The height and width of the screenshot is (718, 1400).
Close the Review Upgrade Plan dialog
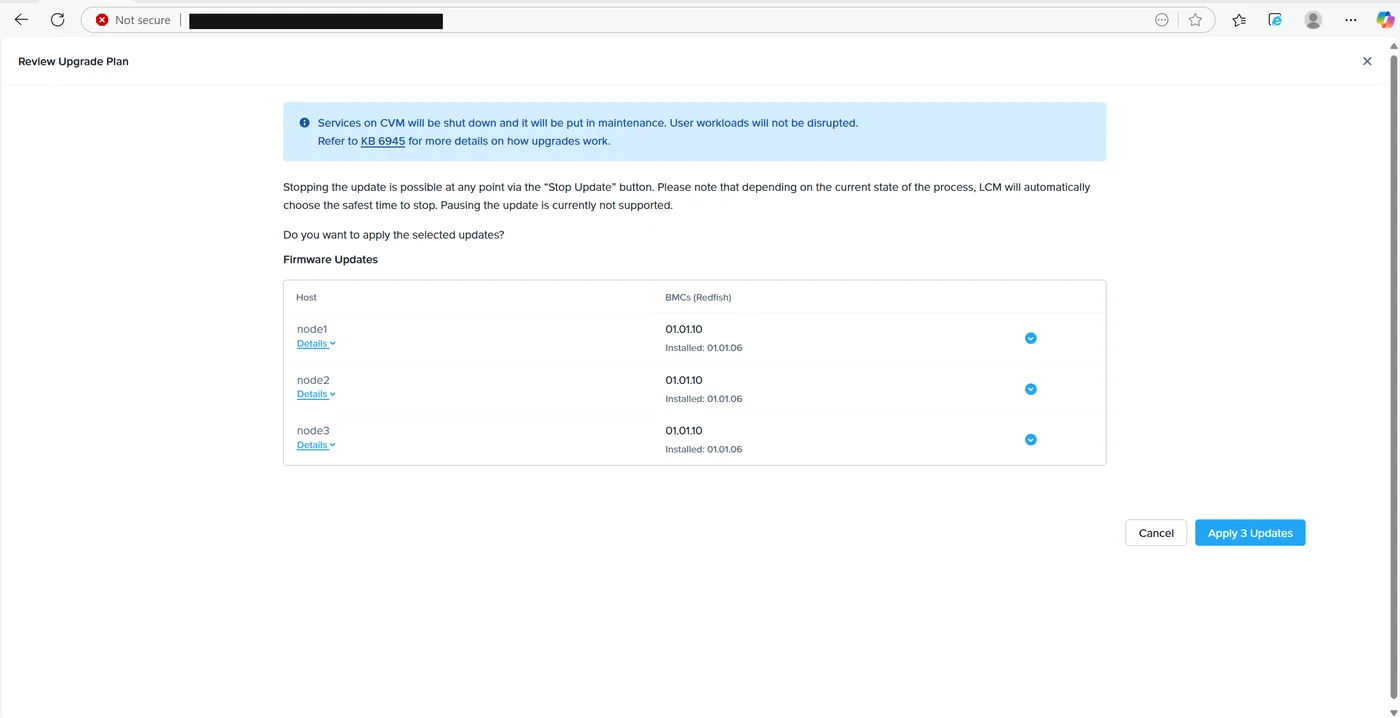pyautogui.click(x=1367, y=61)
